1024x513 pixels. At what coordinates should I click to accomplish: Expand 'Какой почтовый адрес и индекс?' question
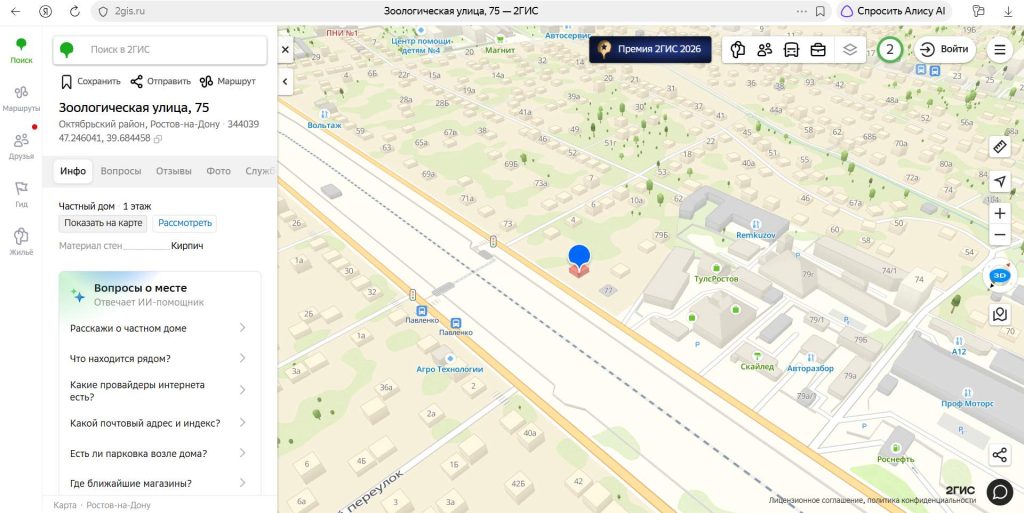coord(158,423)
